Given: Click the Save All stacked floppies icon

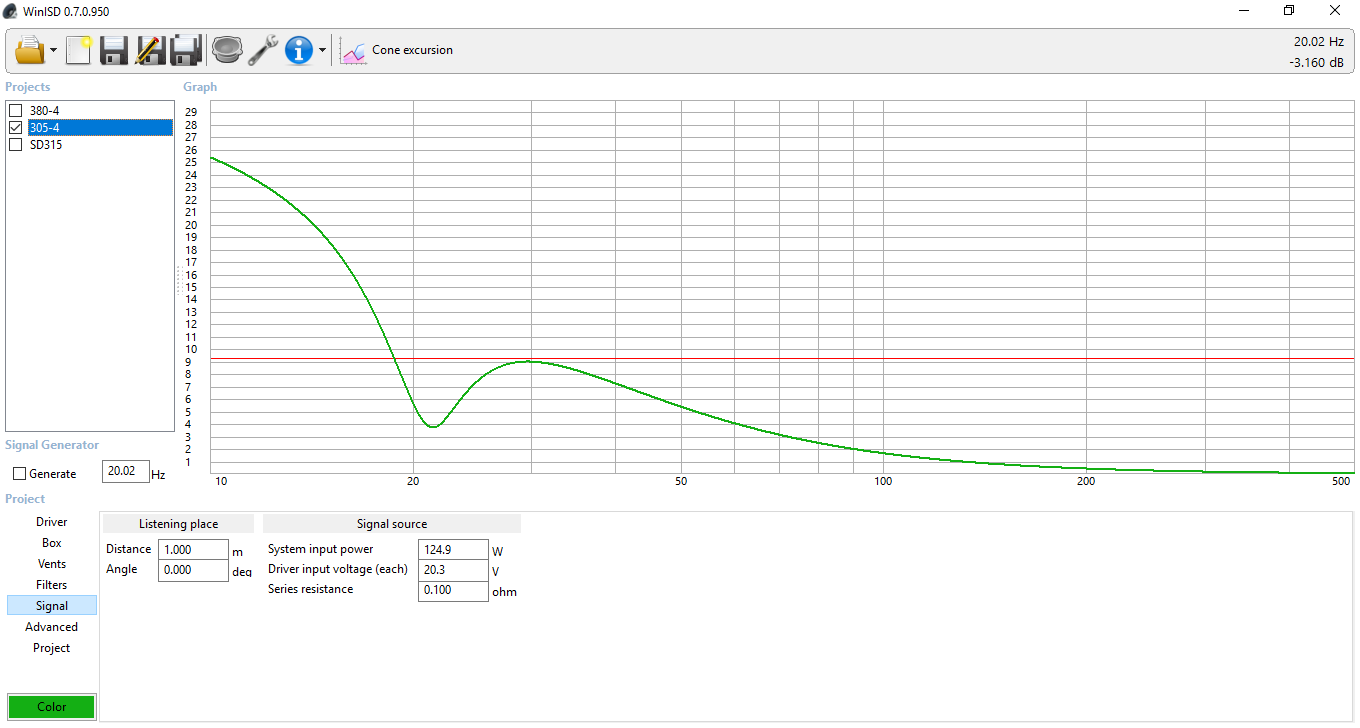Looking at the screenshot, I should pos(187,50).
